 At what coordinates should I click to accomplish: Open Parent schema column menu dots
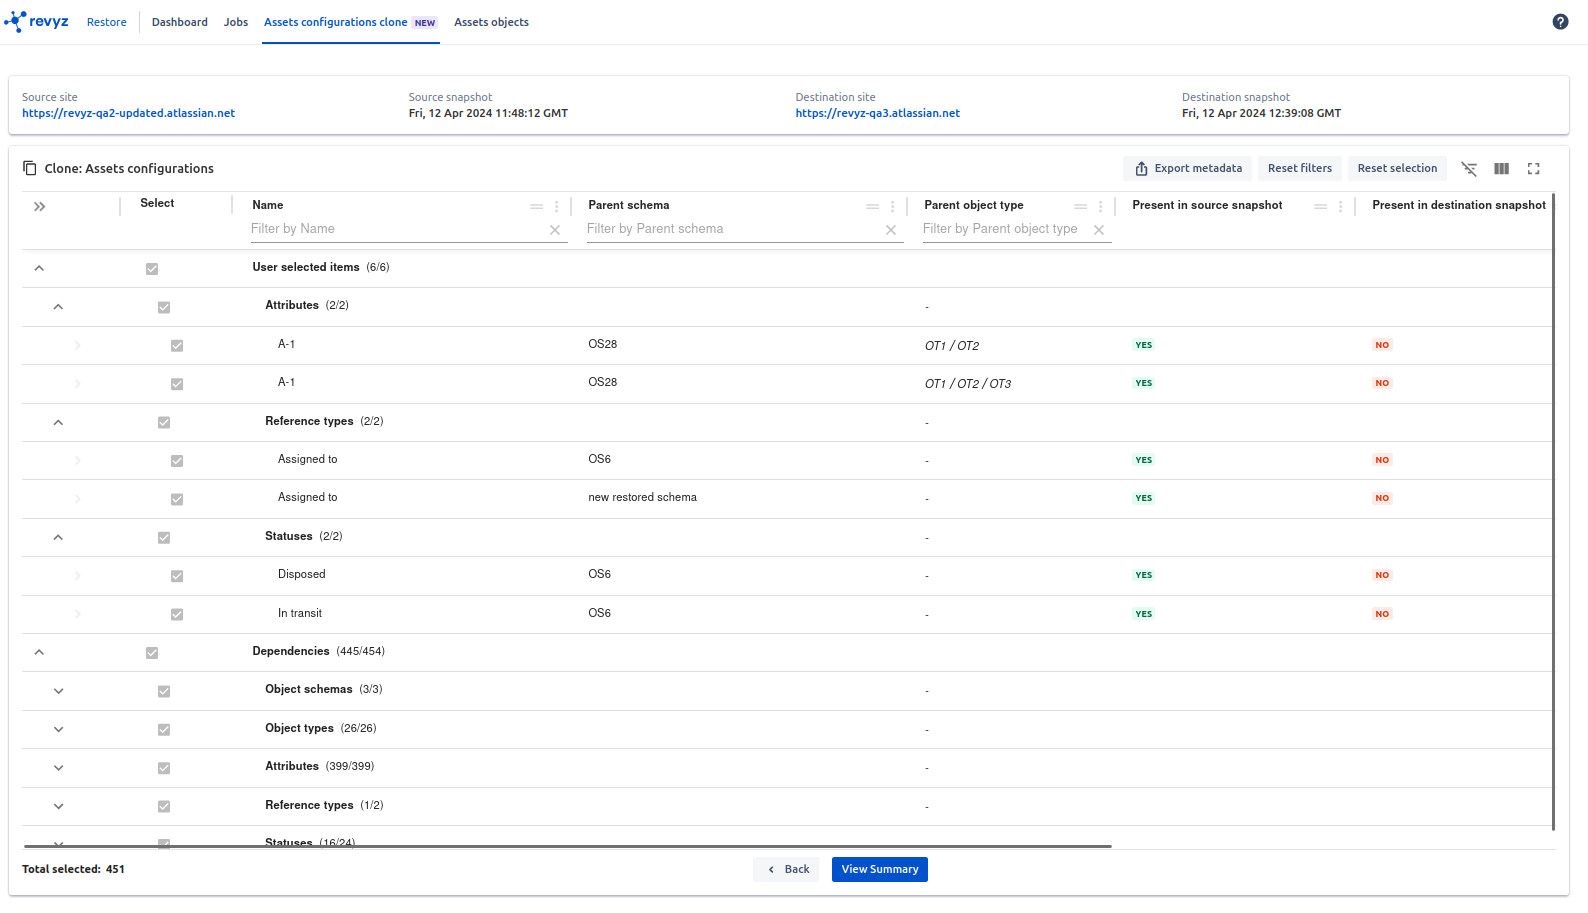pyautogui.click(x=893, y=206)
